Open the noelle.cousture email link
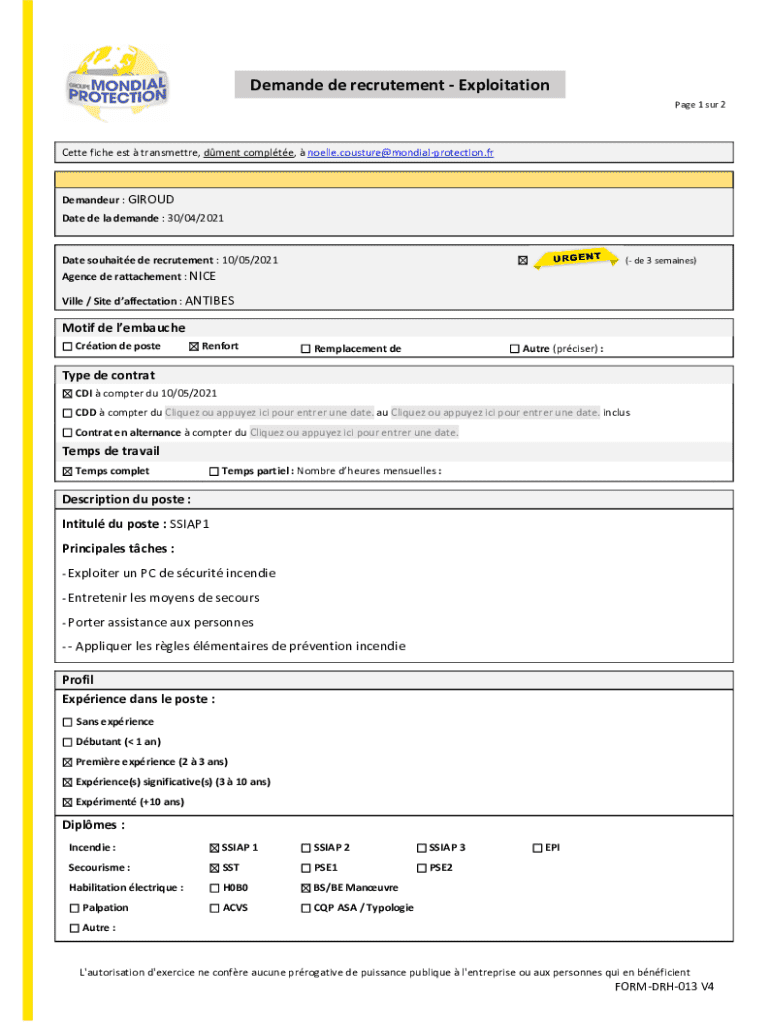The width and height of the screenshot is (770, 1024). (400, 153)
